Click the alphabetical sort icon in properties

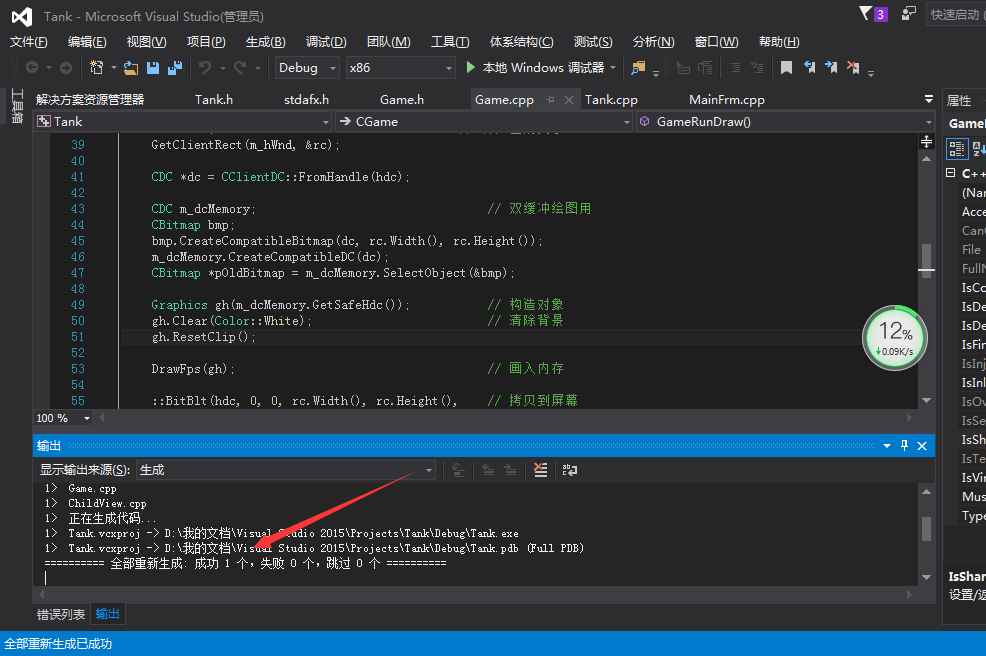point(978,148)
